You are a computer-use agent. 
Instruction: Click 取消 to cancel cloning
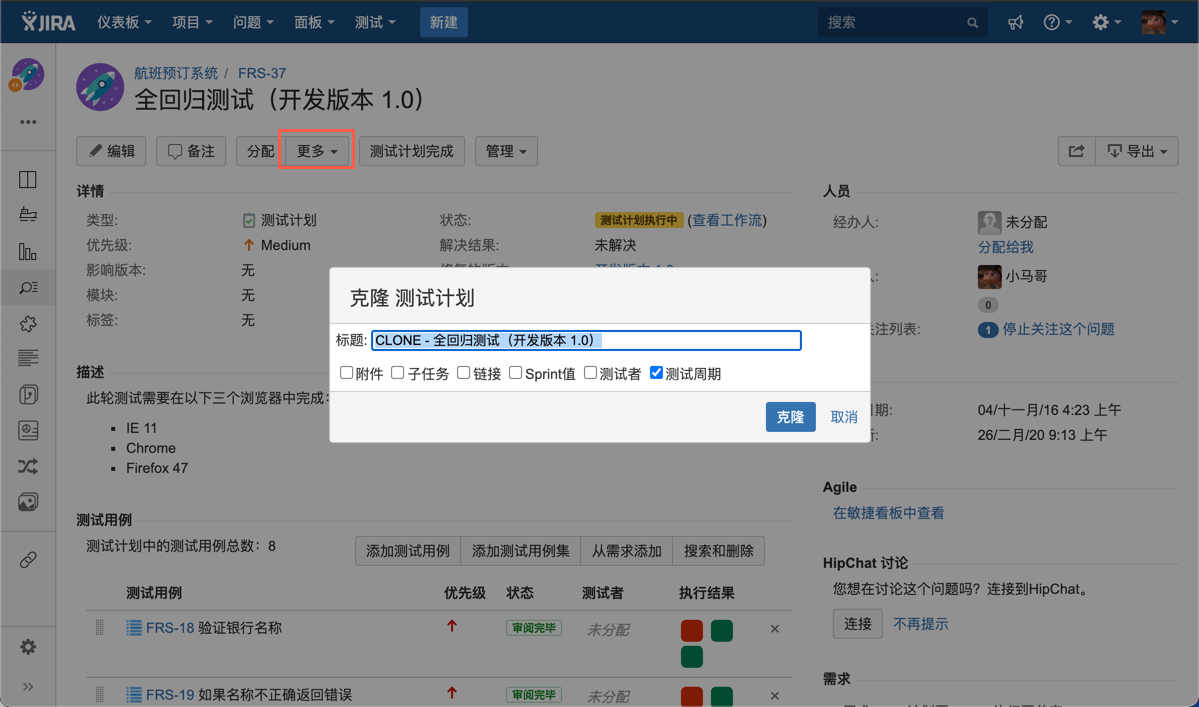tap(844, 417)
